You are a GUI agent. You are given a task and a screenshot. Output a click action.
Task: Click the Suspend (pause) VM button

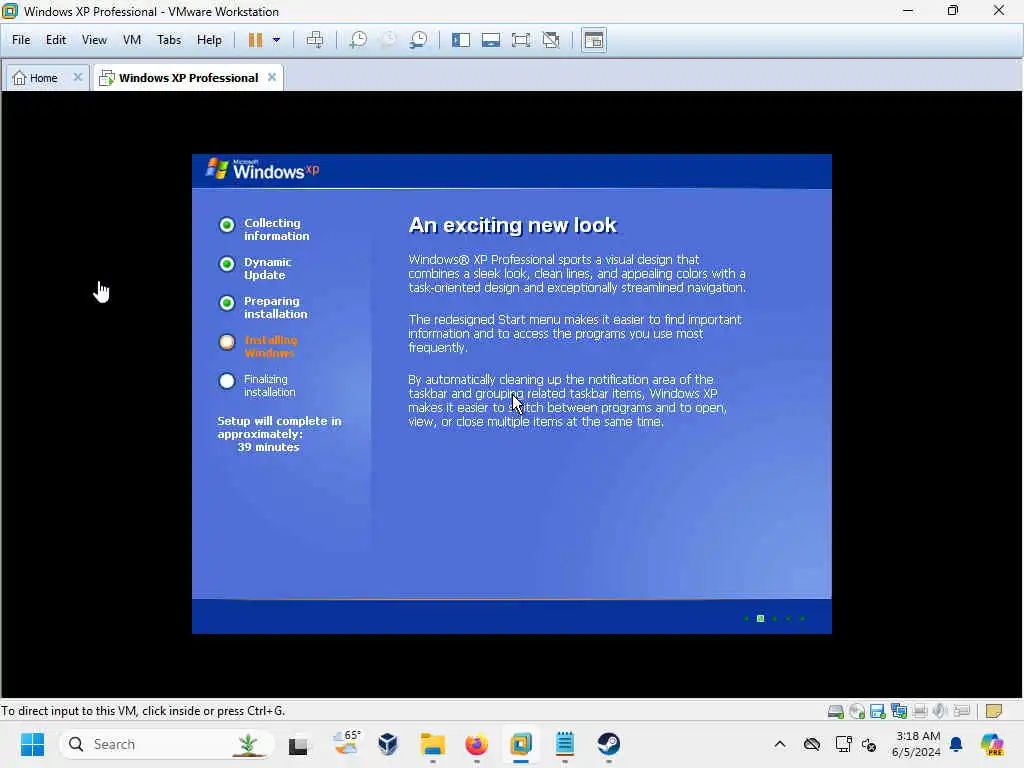click(x=255, y=40)
